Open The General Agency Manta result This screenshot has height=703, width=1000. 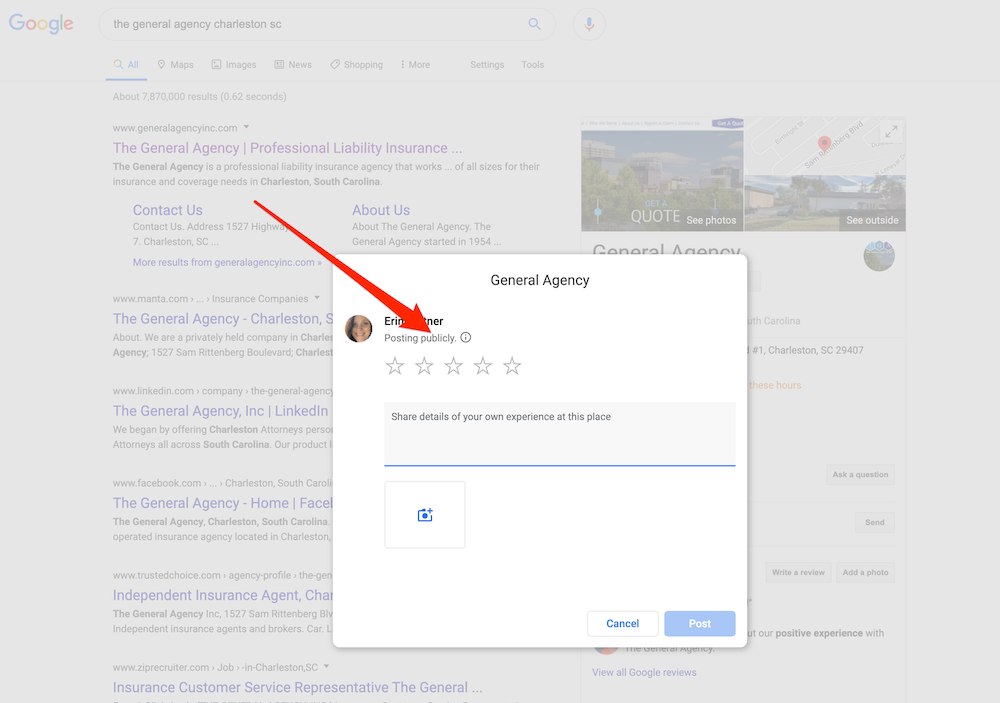point(223,319)
